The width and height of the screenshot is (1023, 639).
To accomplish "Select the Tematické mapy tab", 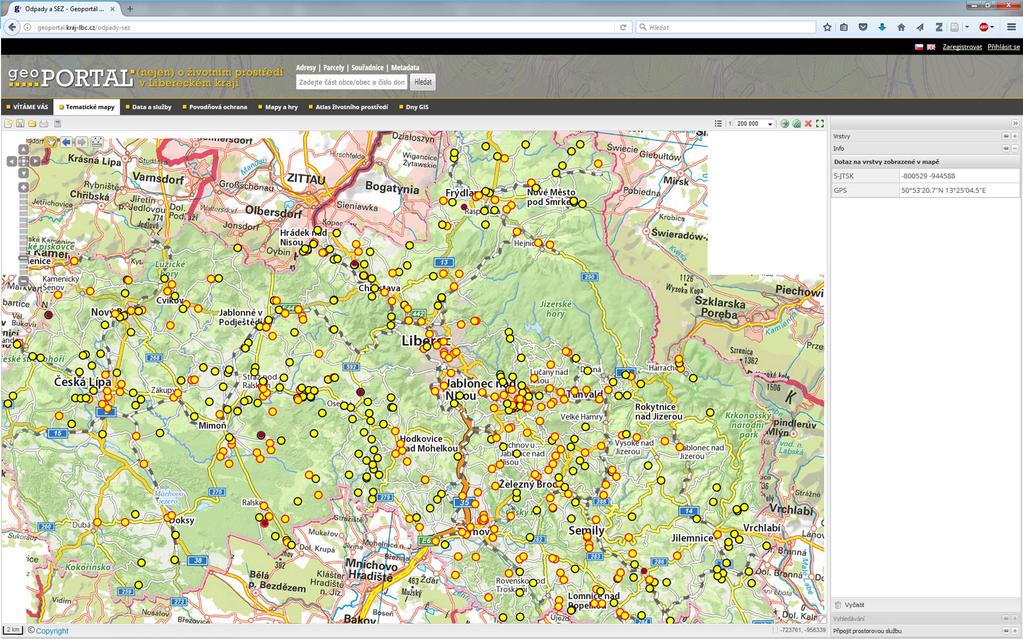I will coord(87,107).
